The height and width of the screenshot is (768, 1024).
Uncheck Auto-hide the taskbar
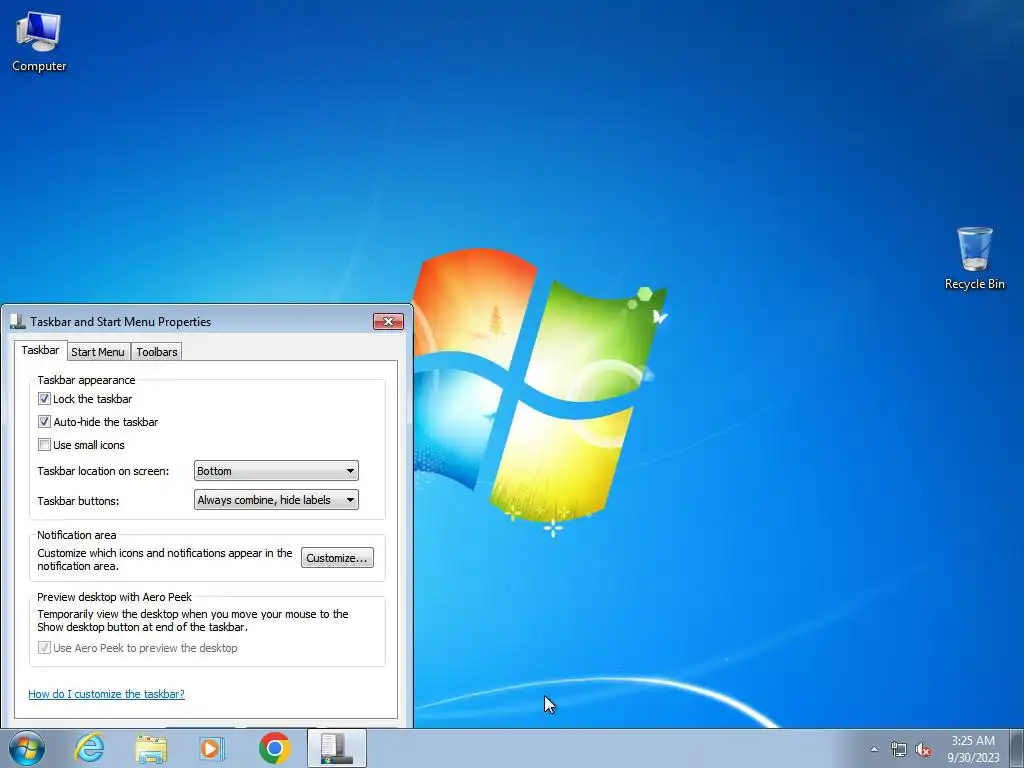(x=44, y=422)
